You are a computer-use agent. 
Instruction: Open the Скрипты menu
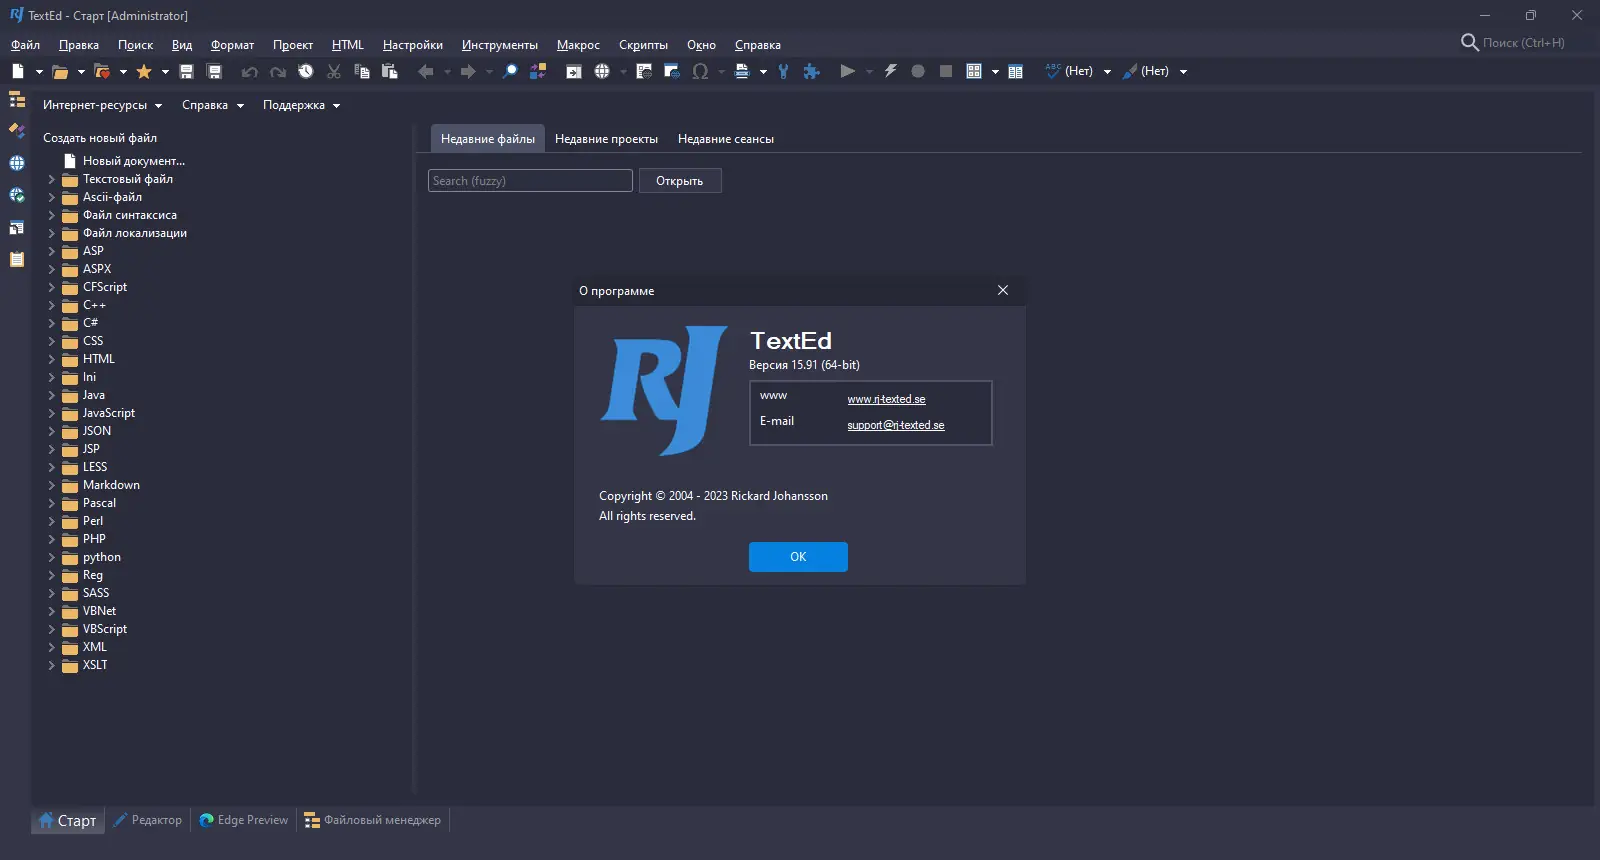coord(643,45)
